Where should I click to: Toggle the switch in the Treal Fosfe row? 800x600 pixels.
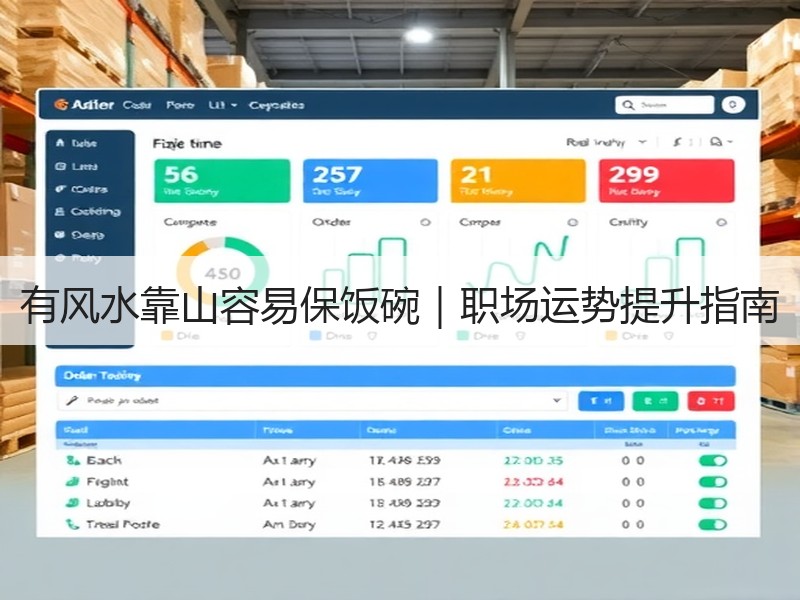coord(713,524)
